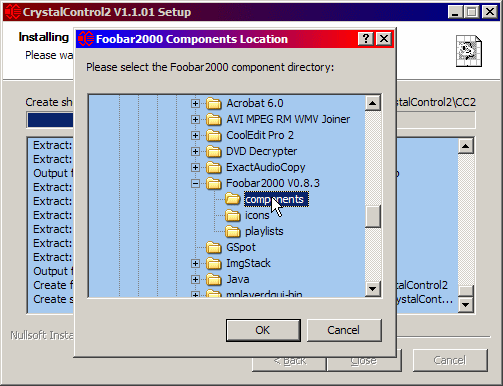Click the GSpot folder icon
Image resolution: width=503 pixels, height=386 pixels.
[214, 247]
